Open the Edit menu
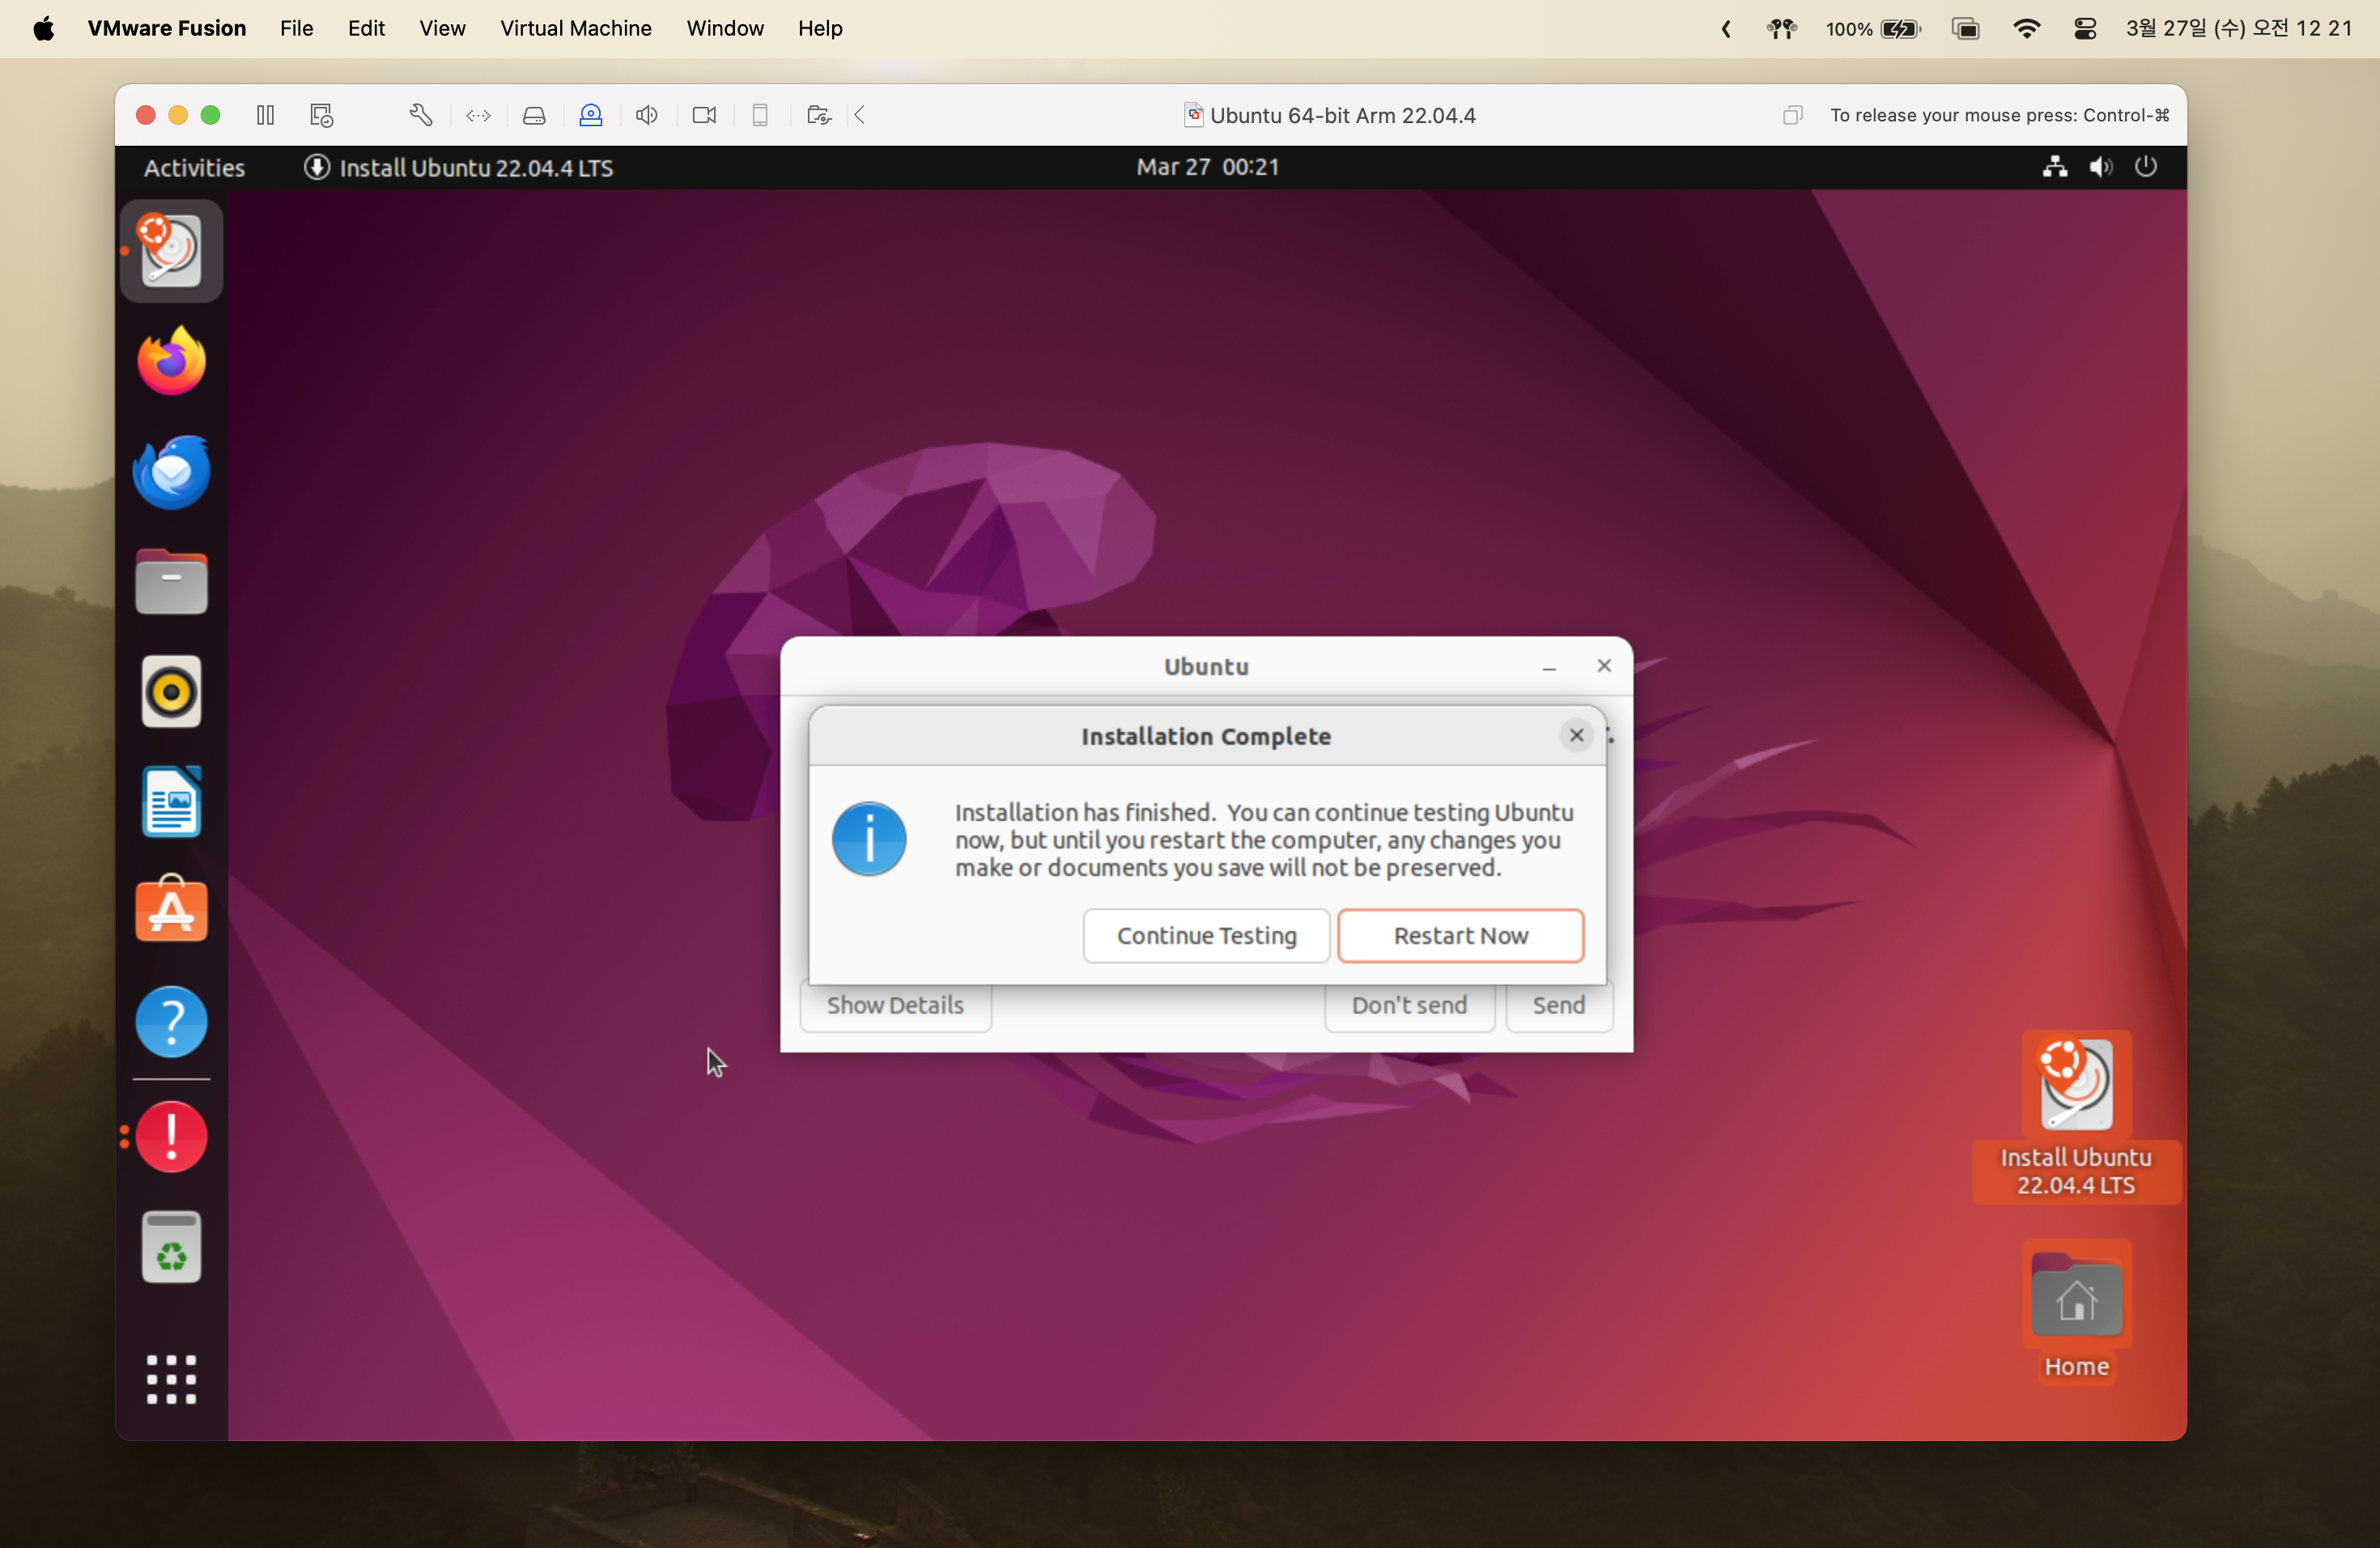Screen dimensions: 2380x1548 (x=366, y=28)
